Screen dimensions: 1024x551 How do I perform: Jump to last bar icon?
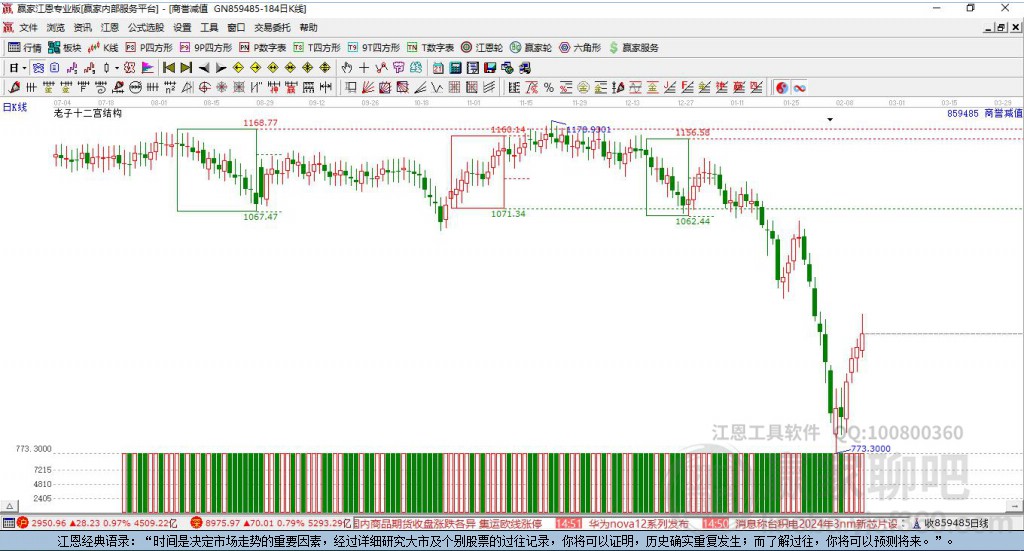(x=186, y=68)
